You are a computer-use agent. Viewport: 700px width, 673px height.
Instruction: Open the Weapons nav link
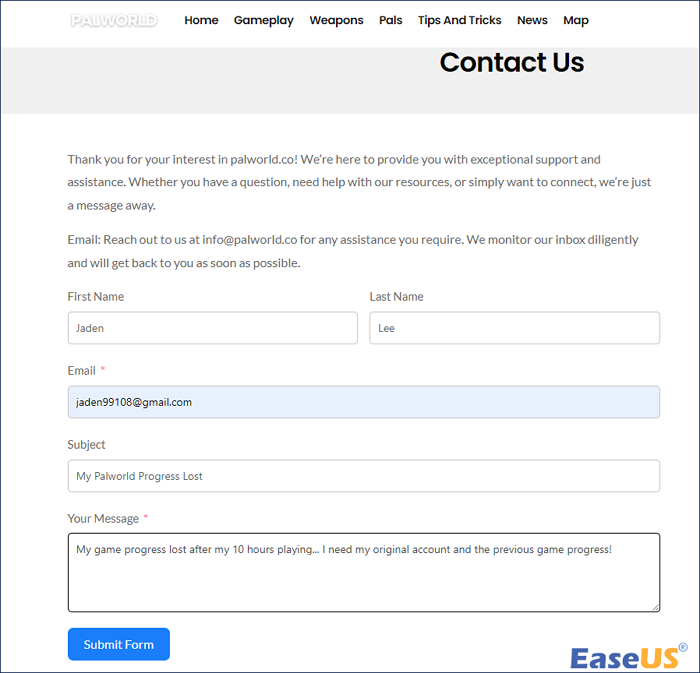[x=336, y=20]
